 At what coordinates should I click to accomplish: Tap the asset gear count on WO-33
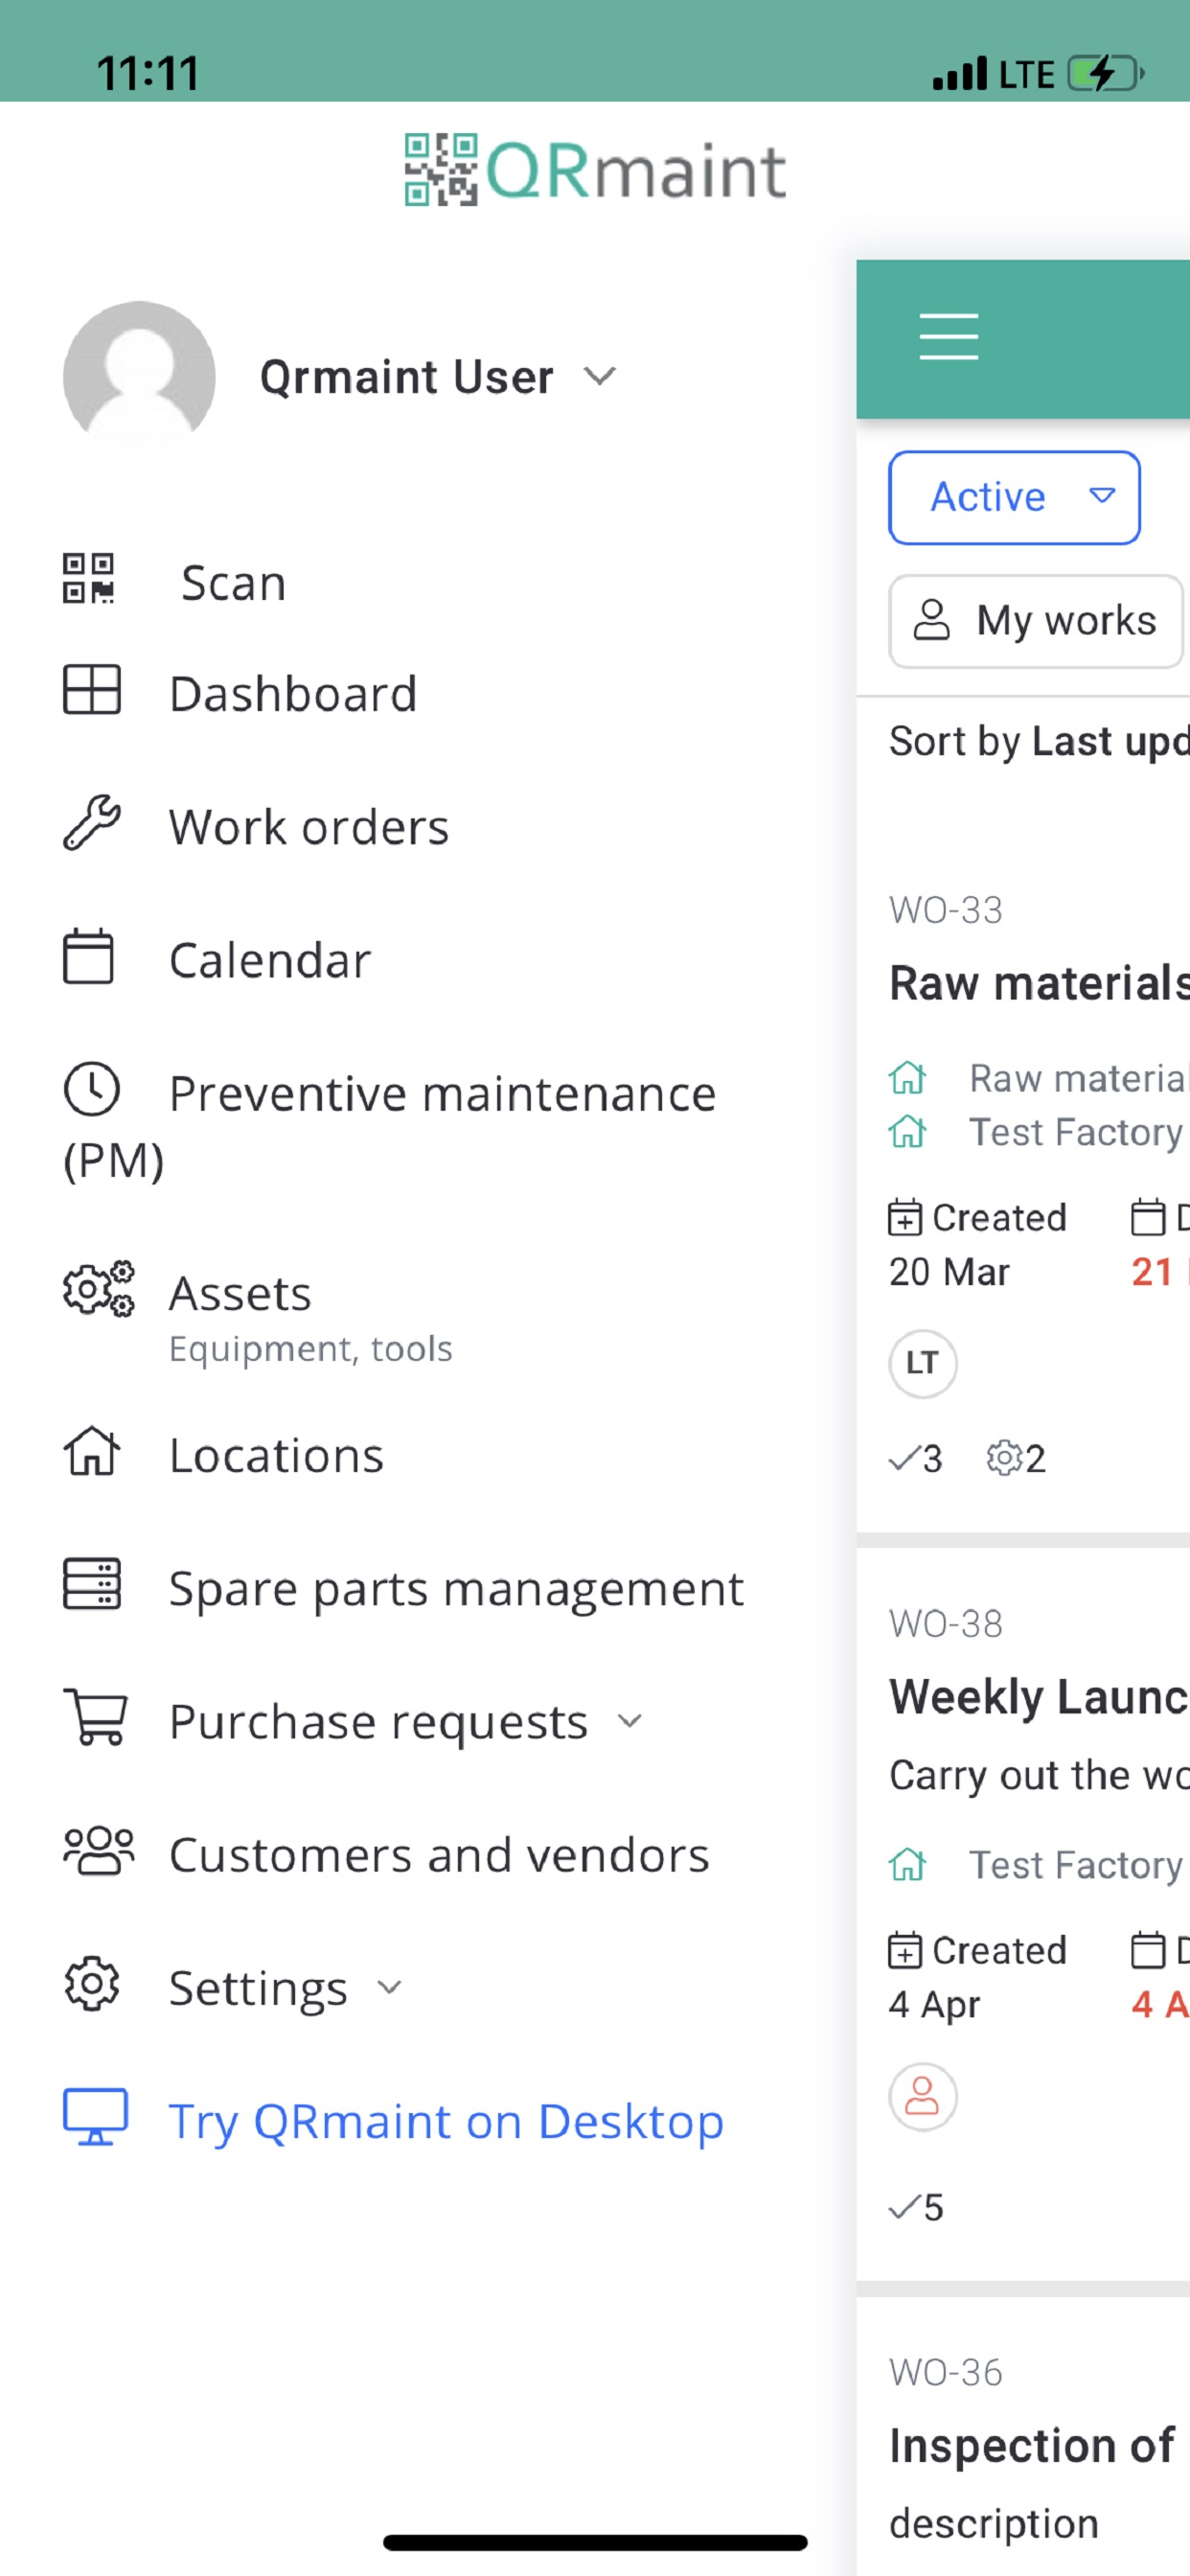pyautogui.click(x=1015, y=1458)
